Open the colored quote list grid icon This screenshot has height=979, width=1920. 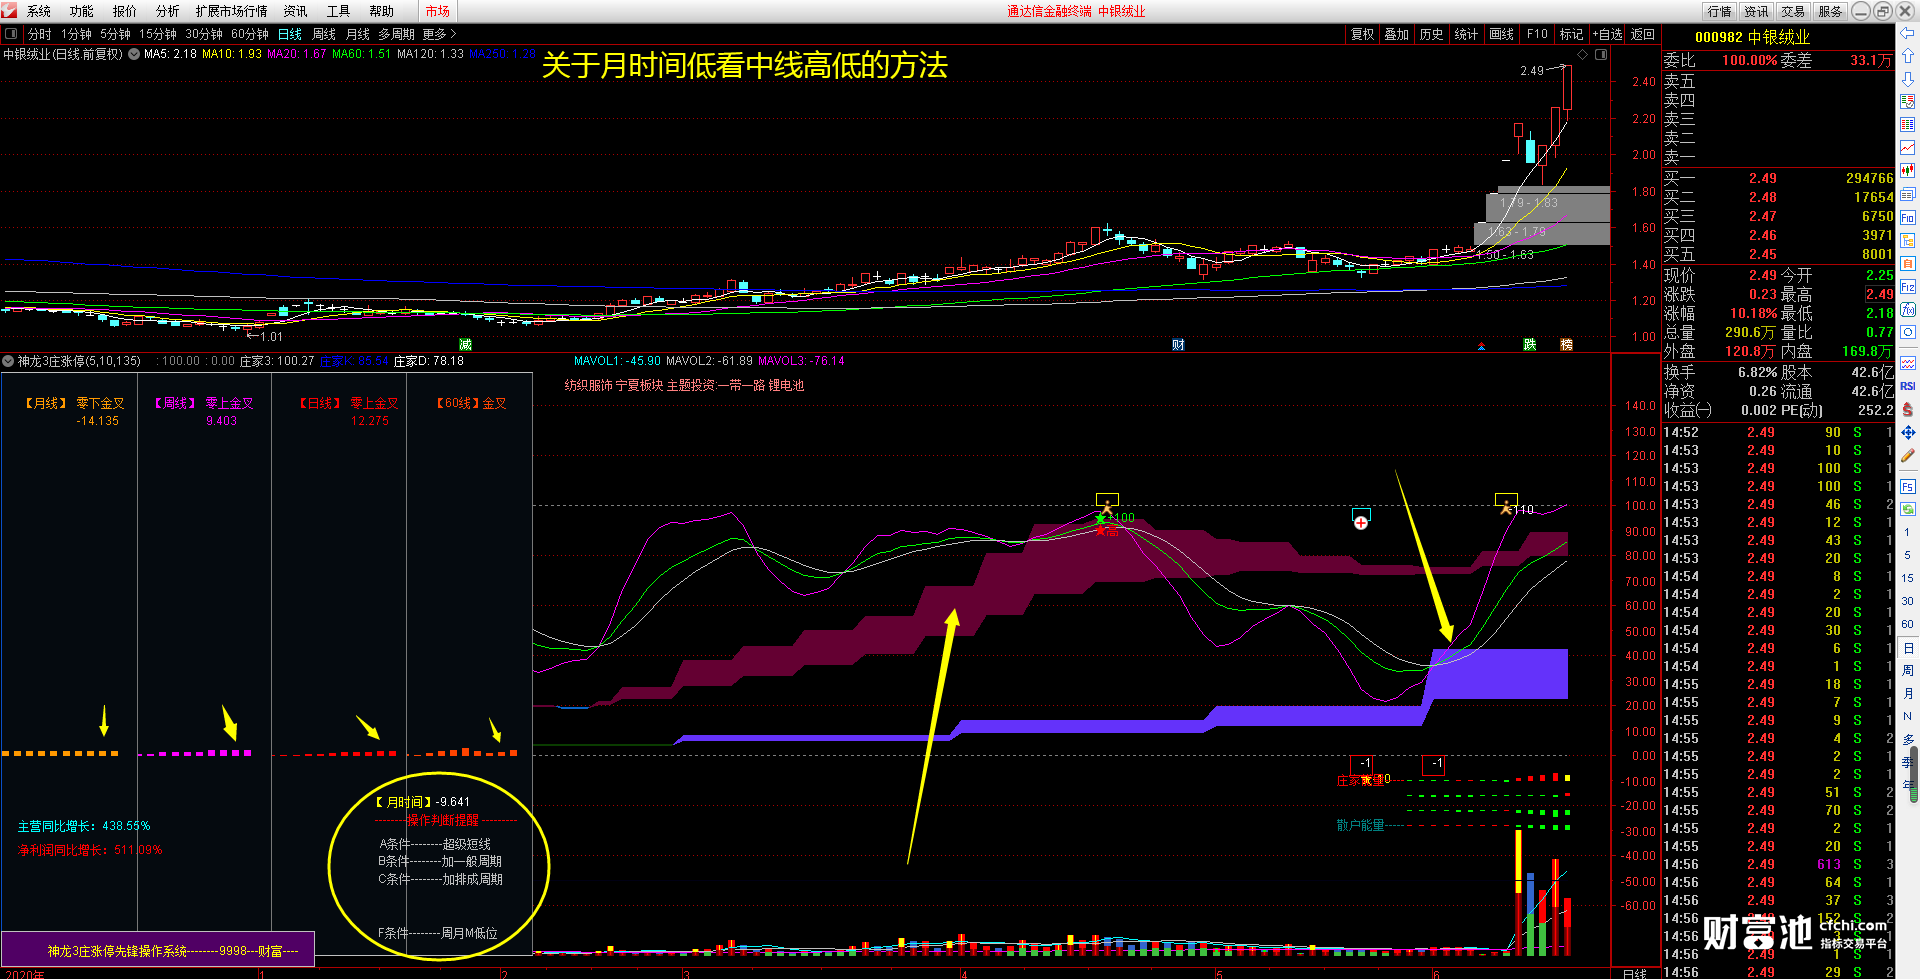click(x=1907, y=124)
